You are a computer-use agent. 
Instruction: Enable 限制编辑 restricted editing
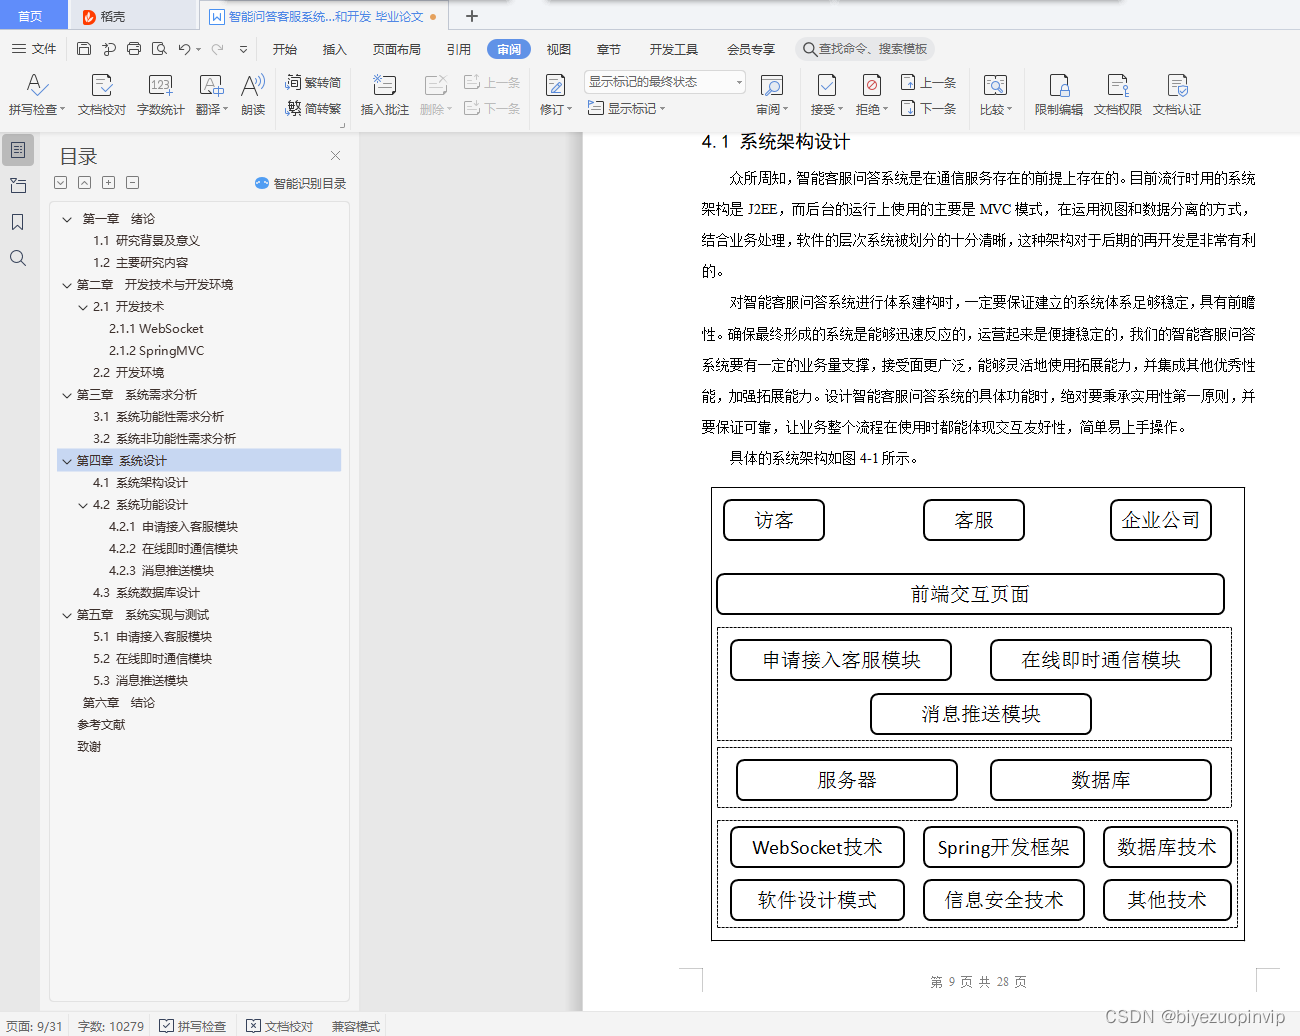click(x=1057, y=95)
